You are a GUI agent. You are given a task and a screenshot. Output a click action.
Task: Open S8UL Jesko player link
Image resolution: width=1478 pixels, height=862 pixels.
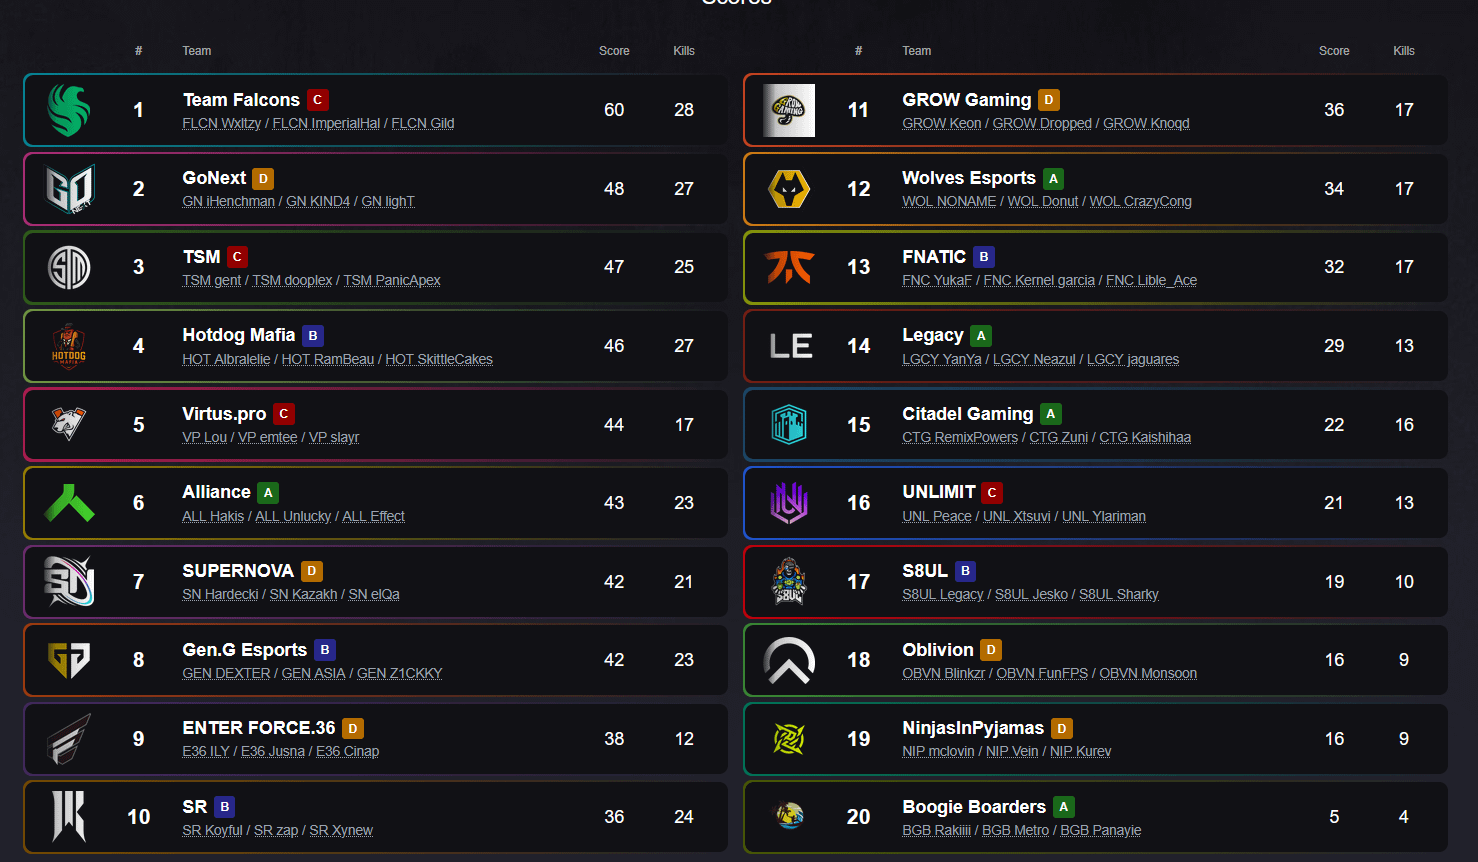tap(1031, 595)
